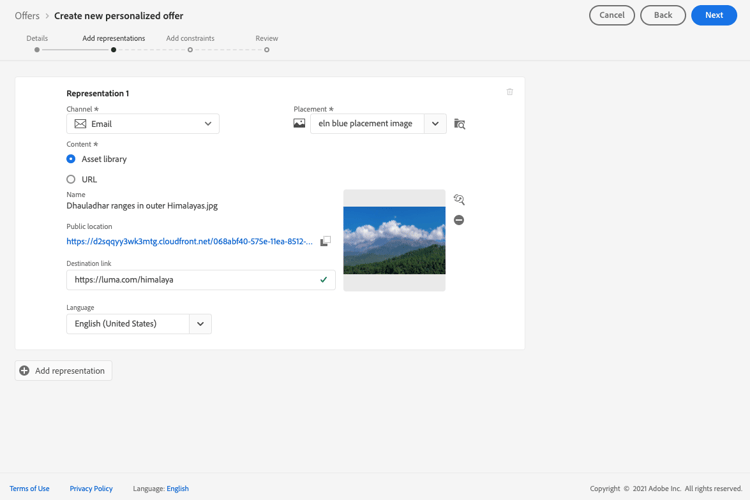Click the placement browse icon

click(460, 124)
